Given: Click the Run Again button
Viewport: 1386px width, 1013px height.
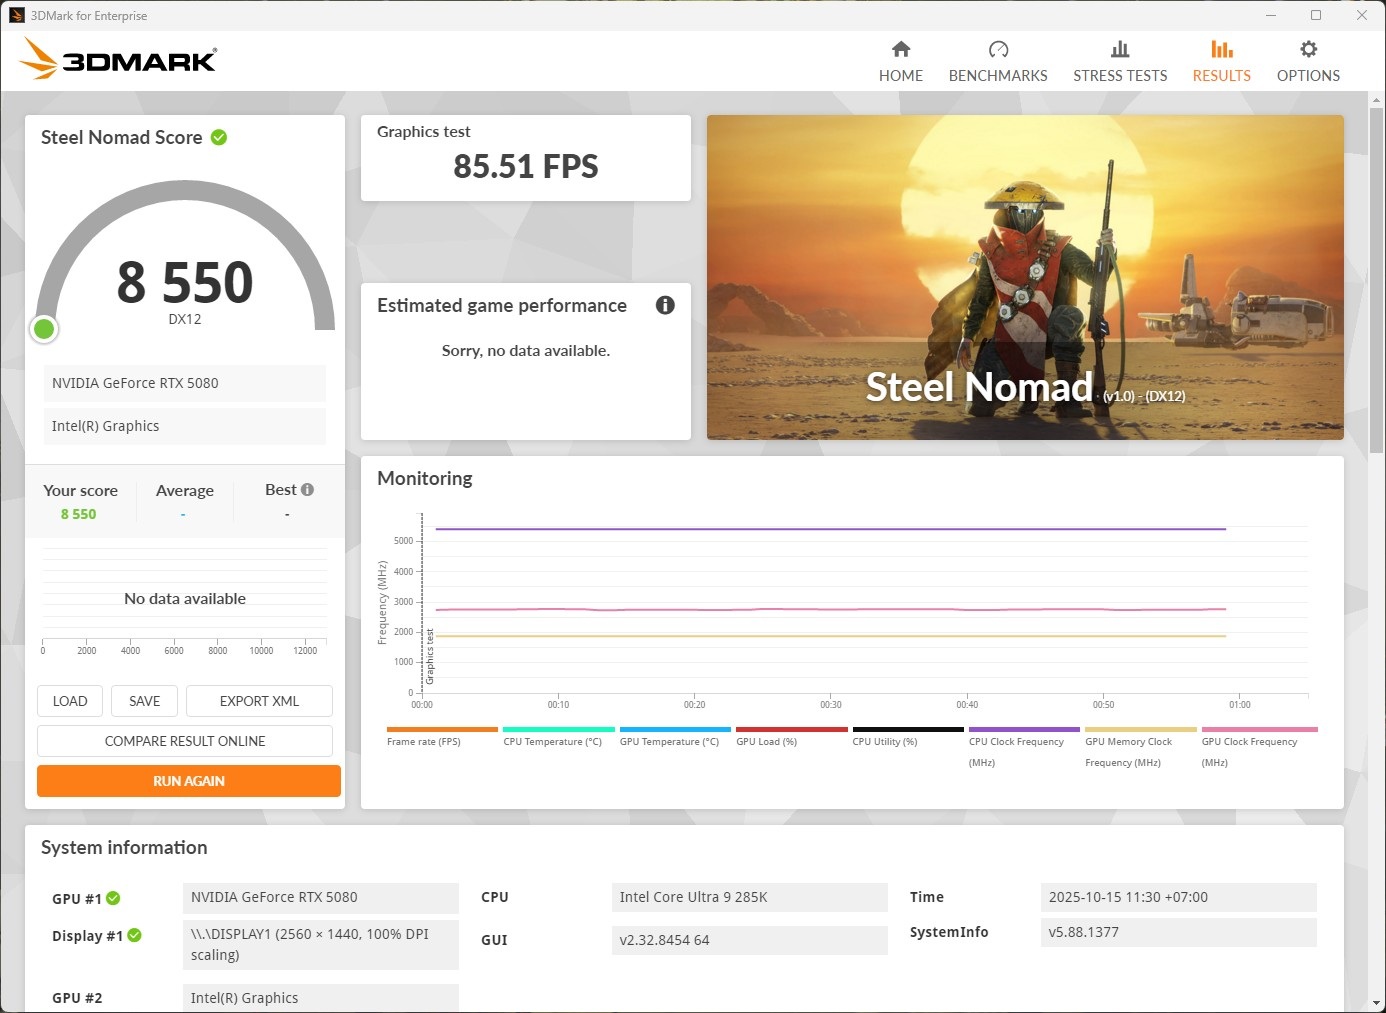Looking at the screenshot, I should point(188,781).
